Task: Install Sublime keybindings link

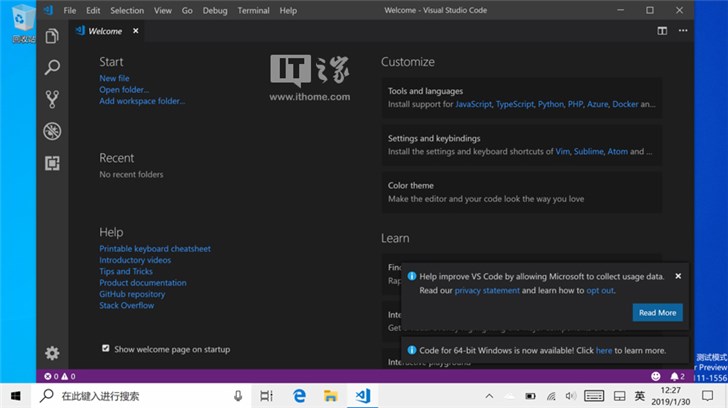Action: (588, 151)
